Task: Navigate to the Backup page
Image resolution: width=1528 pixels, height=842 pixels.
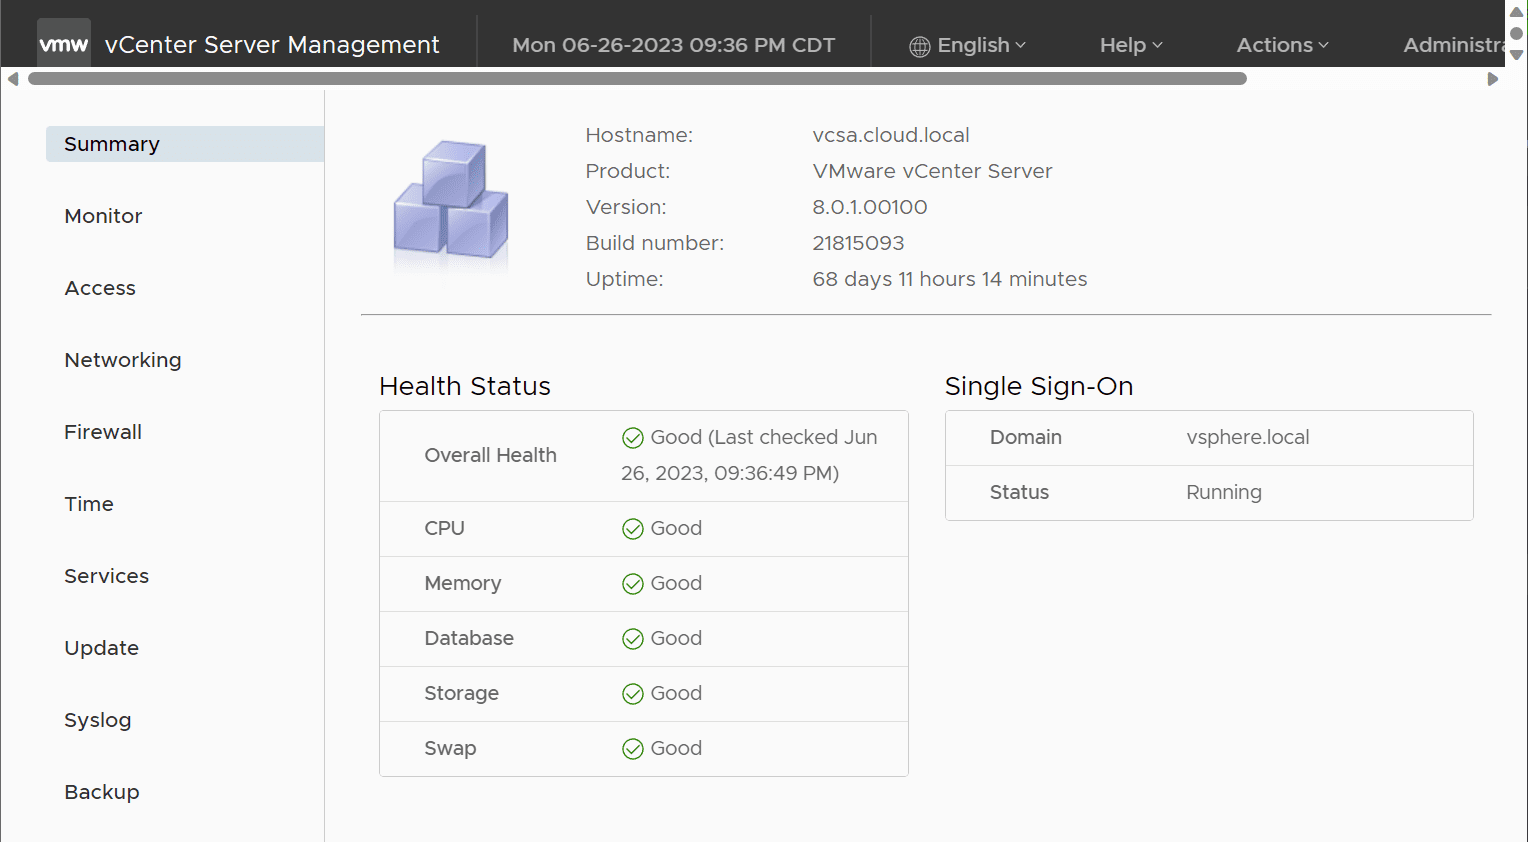Action: pos(102,792)
